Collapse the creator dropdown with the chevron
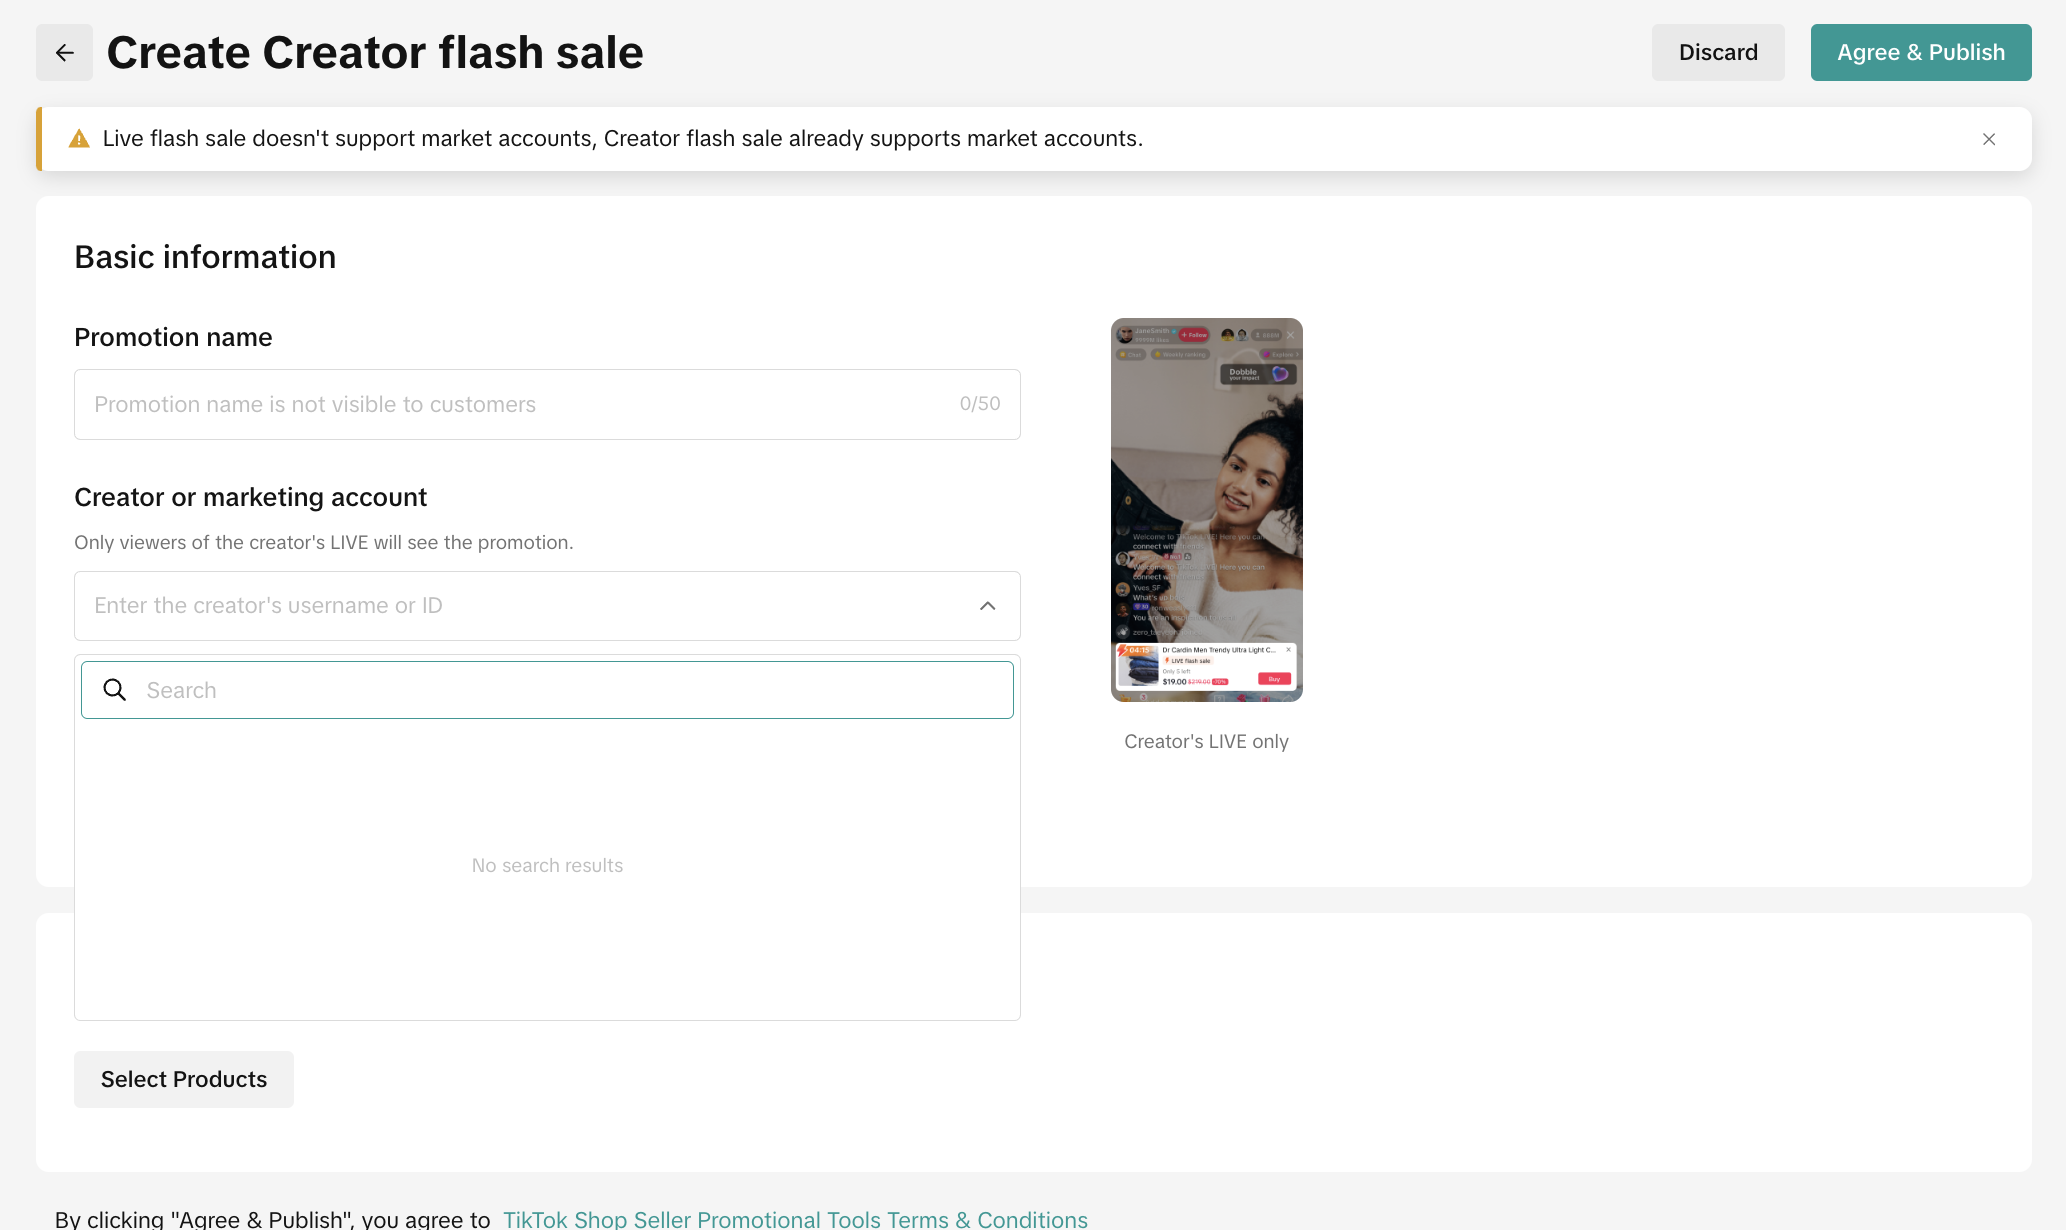 (987, 606)
